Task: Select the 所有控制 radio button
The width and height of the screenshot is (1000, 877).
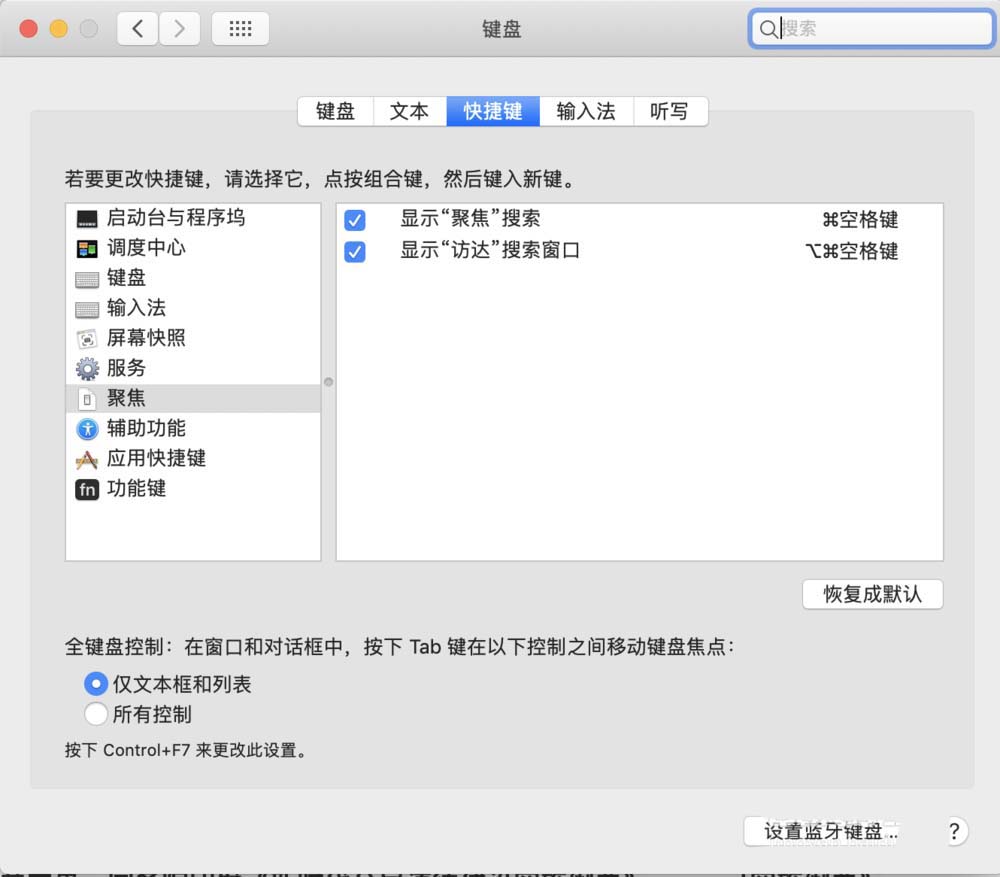Action: click(x=96, y=714)
